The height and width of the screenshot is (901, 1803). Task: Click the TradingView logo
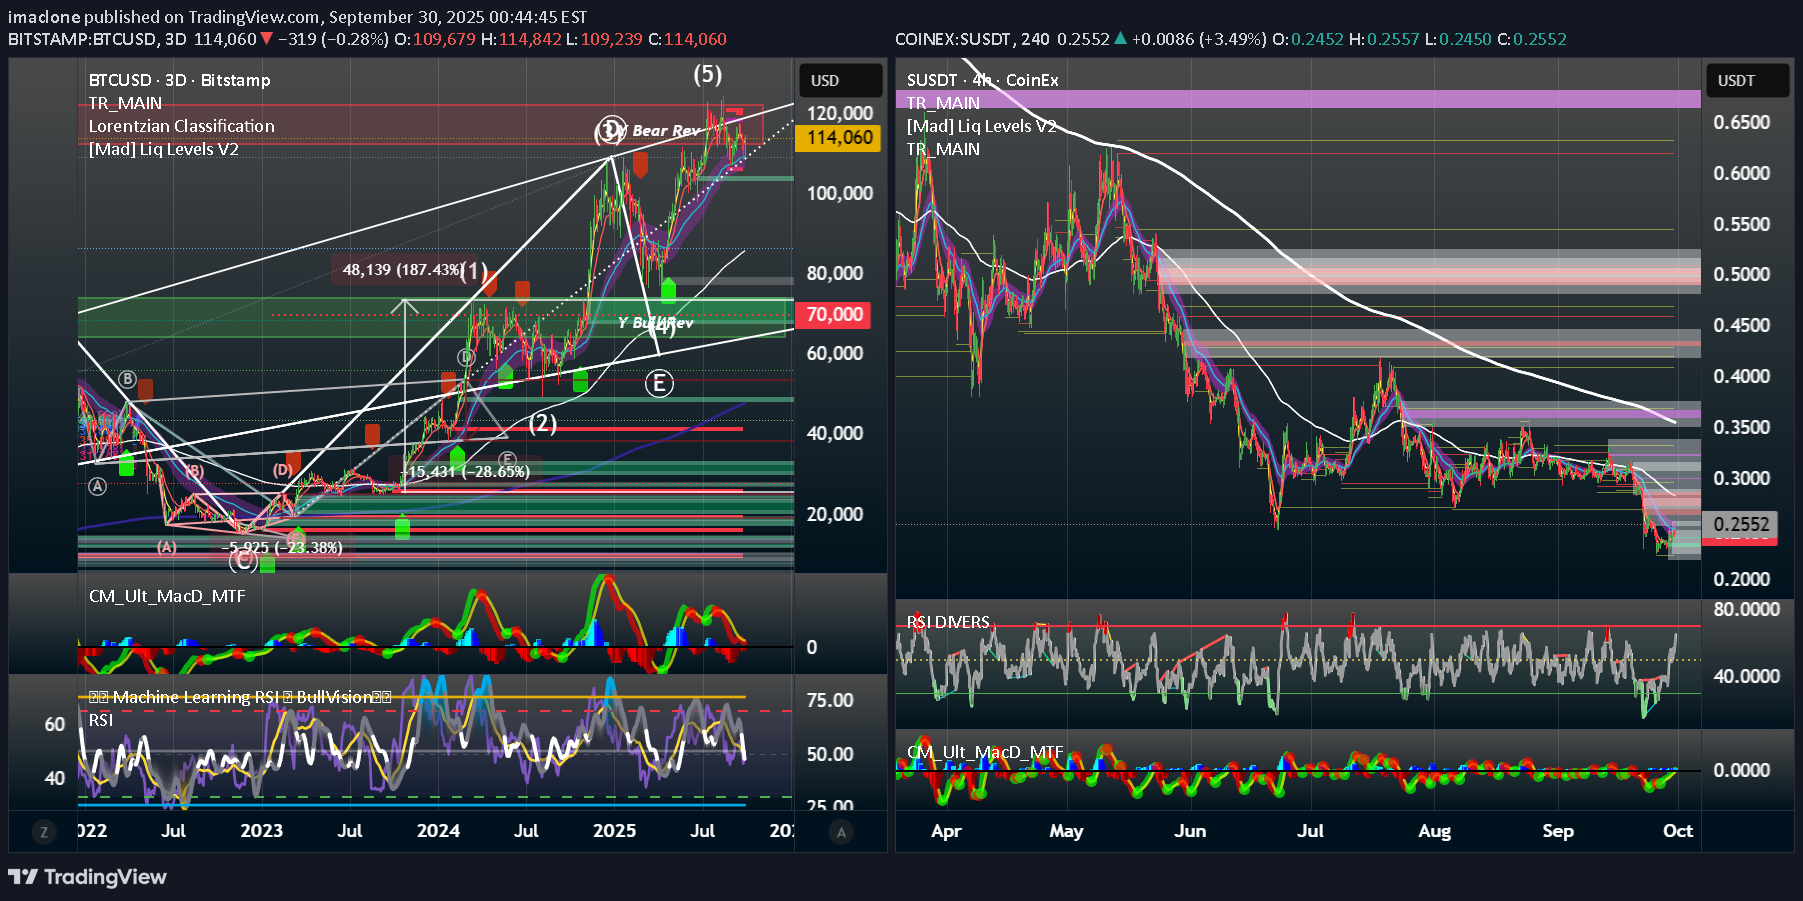point(87,877)
